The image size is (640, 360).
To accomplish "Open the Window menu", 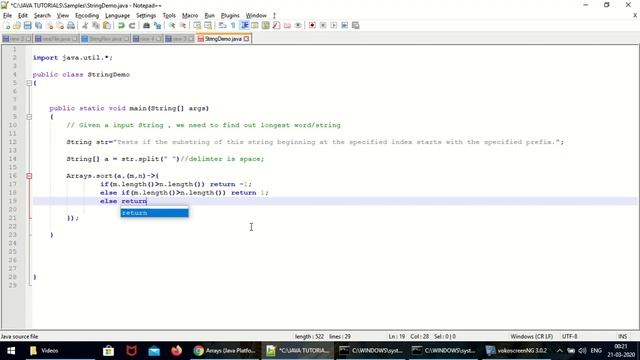I will point(256,16).
